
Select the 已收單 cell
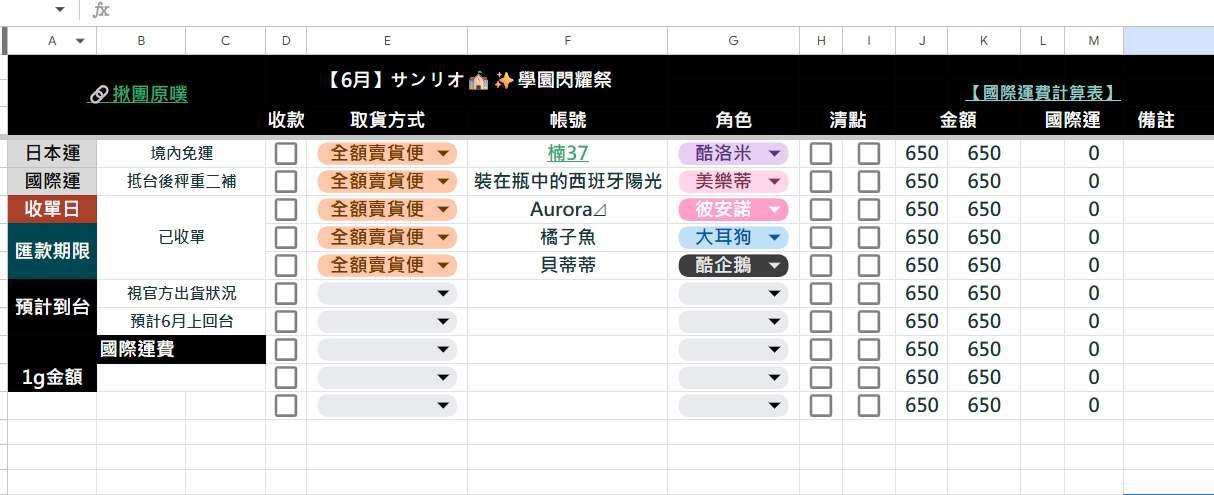tap(181, 237)
